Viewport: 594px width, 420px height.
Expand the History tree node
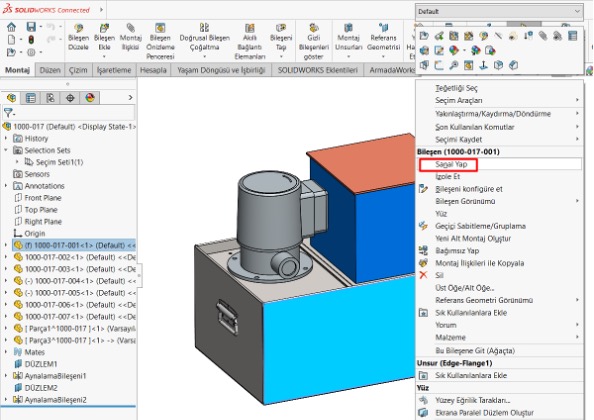click(x=6, y=138)
